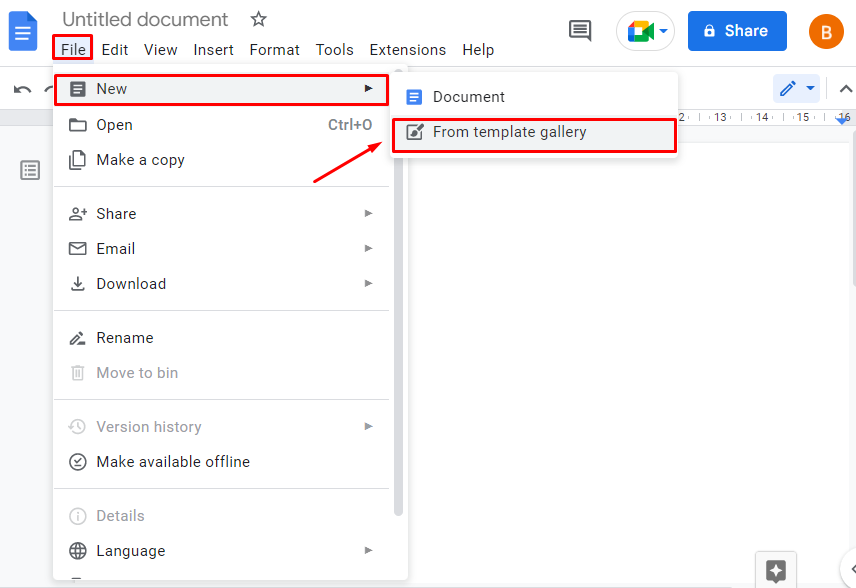Screen dimensions: 856x588
Task: Open the Extensions menu
Action: [x=408, y=50]
